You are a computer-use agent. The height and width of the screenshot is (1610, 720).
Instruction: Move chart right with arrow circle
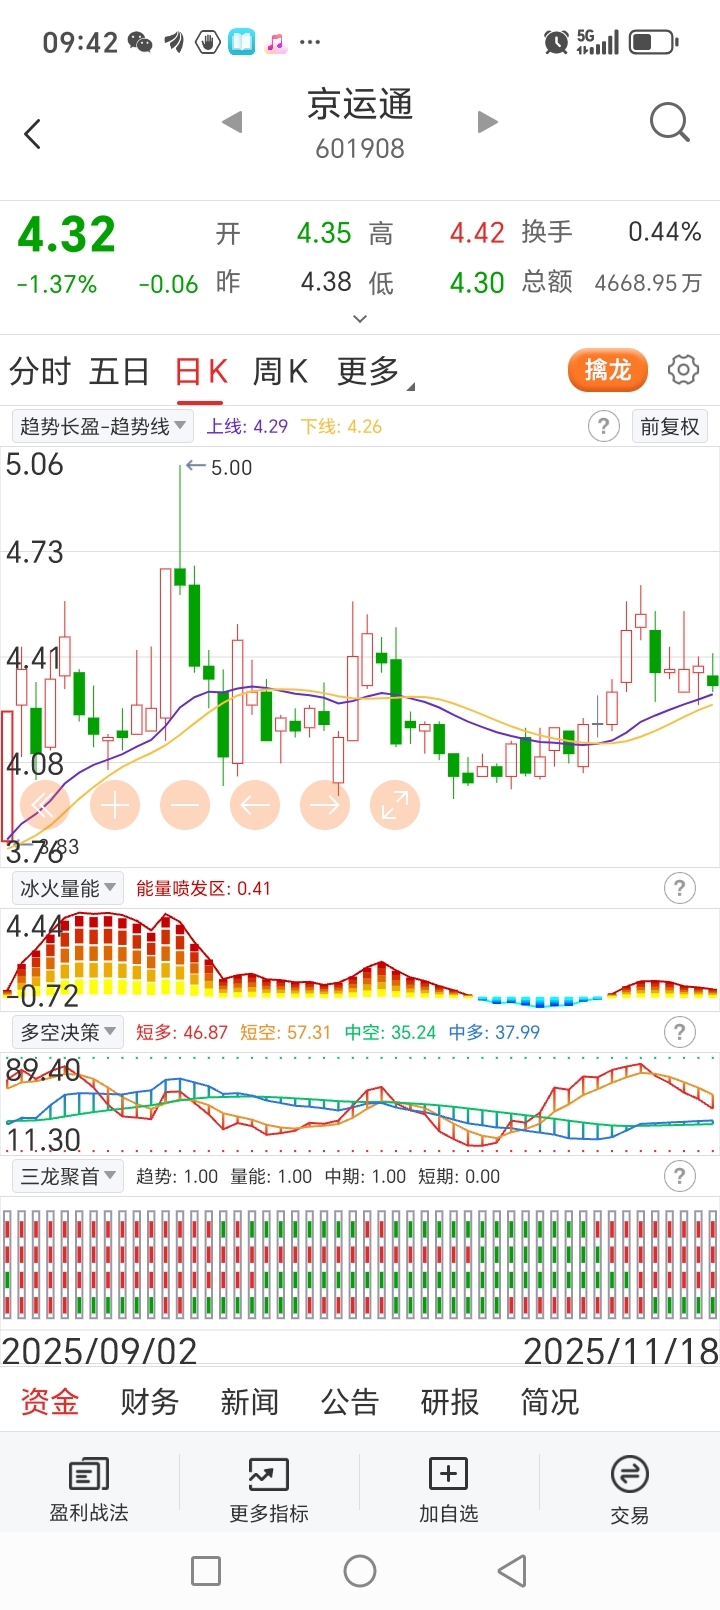pos(325,805)
